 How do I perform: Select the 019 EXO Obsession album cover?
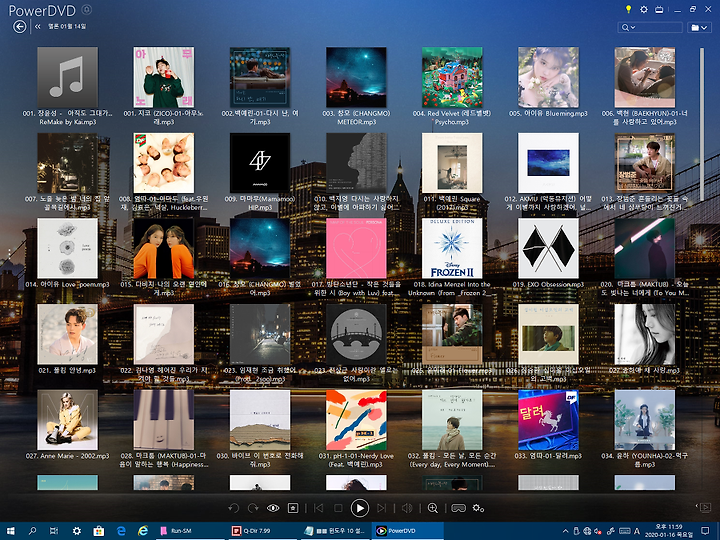tap(548, 248)
